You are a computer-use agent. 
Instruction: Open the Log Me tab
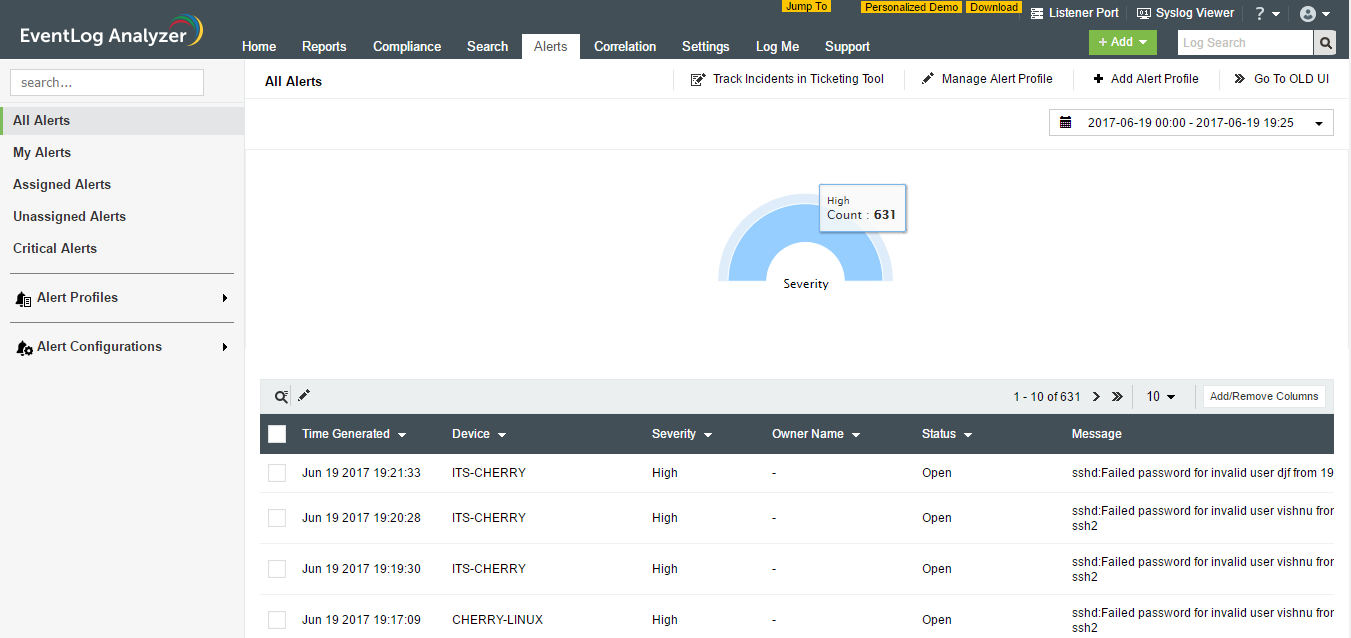(777, 46)
